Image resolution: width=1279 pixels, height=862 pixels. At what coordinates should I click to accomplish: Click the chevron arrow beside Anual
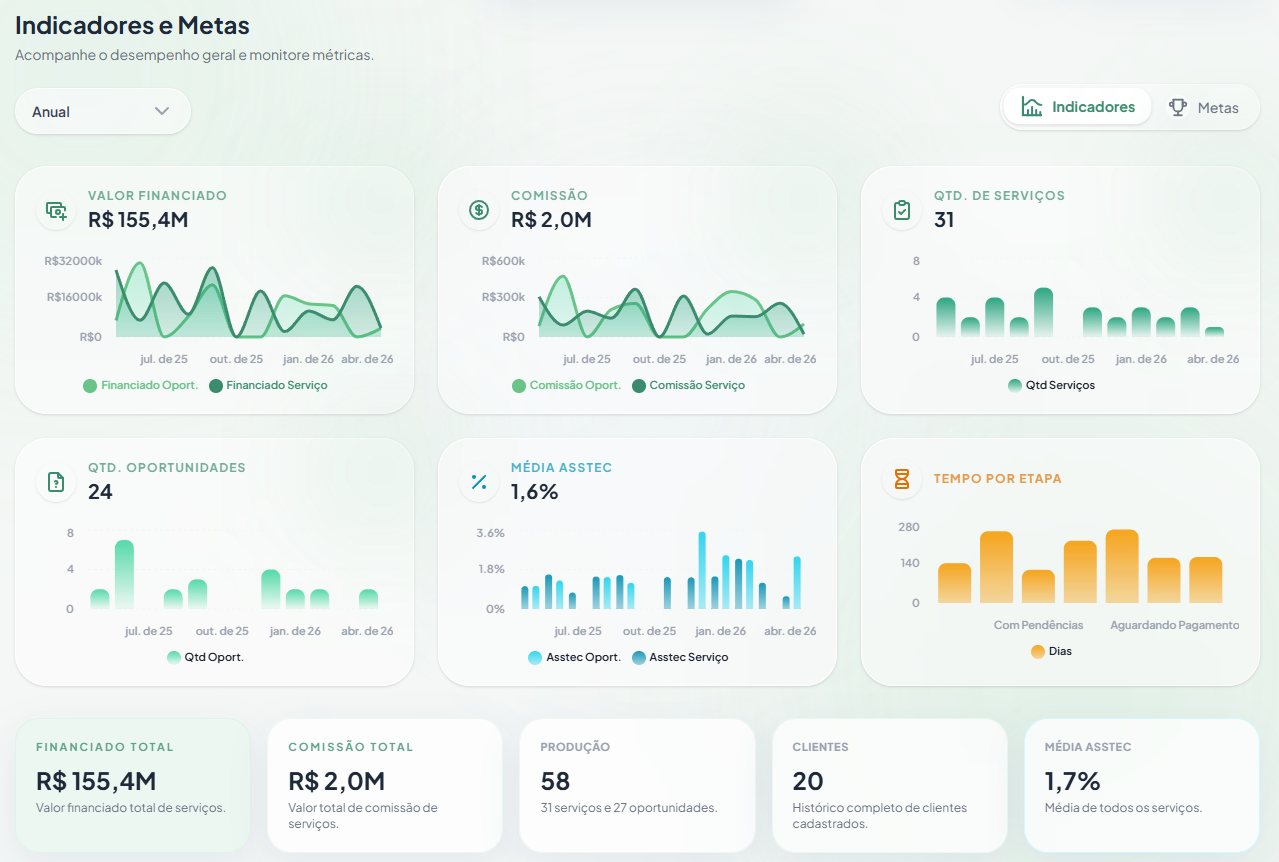(x=162, y=111)
